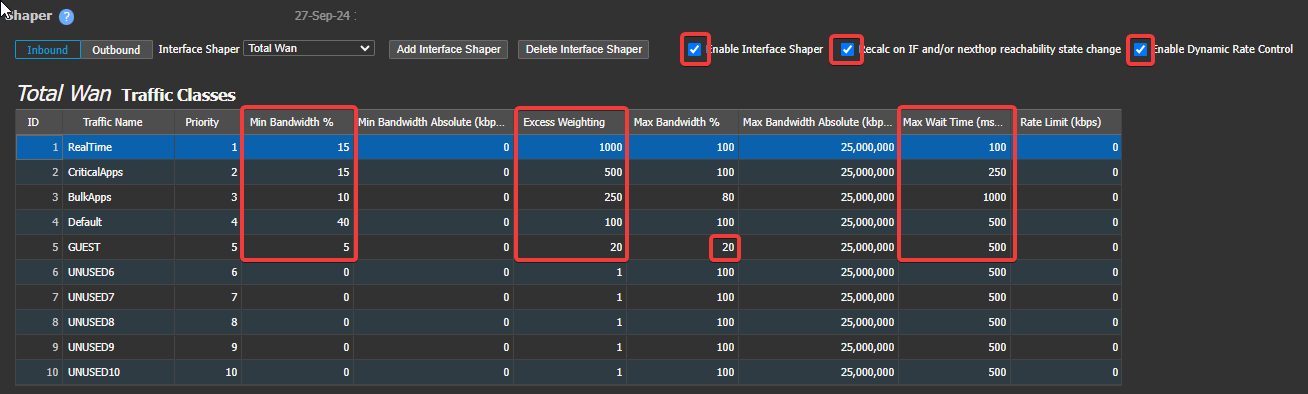Edit CriticalApps Min Bandwidth % value 15
Screen dimensions: 1308x394
click(x=298, y=172)
